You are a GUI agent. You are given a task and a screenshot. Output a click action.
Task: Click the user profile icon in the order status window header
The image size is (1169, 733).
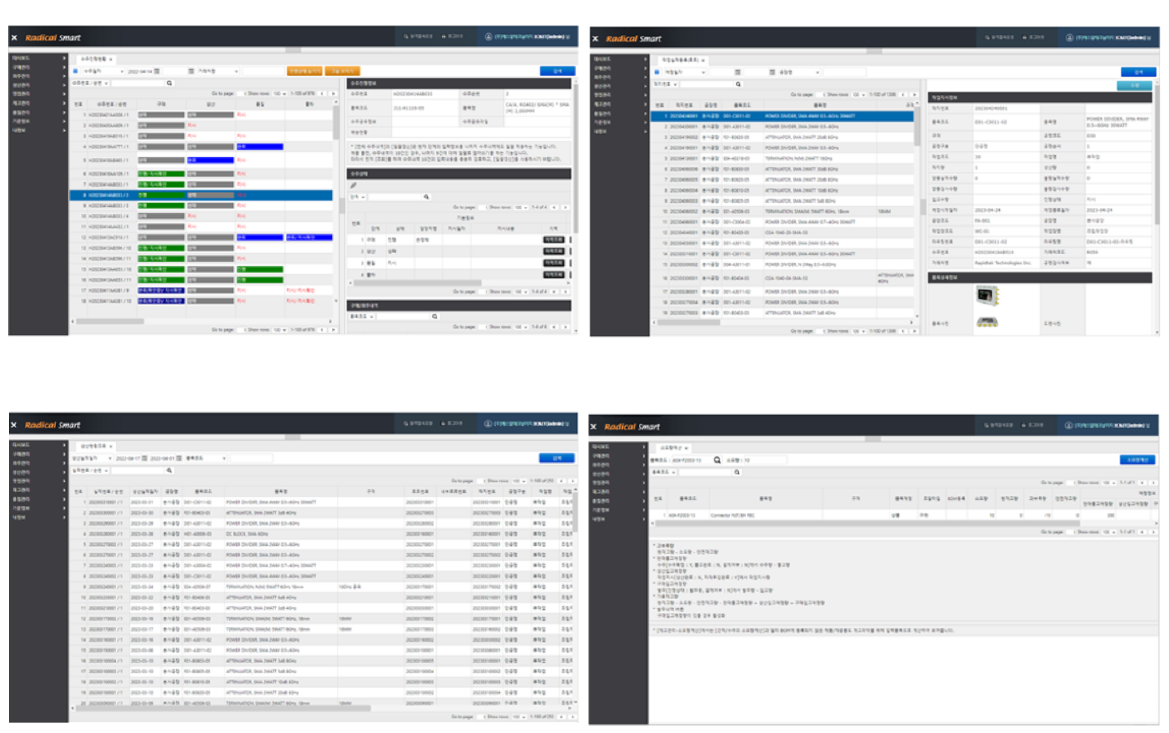(x=489, y=39)
